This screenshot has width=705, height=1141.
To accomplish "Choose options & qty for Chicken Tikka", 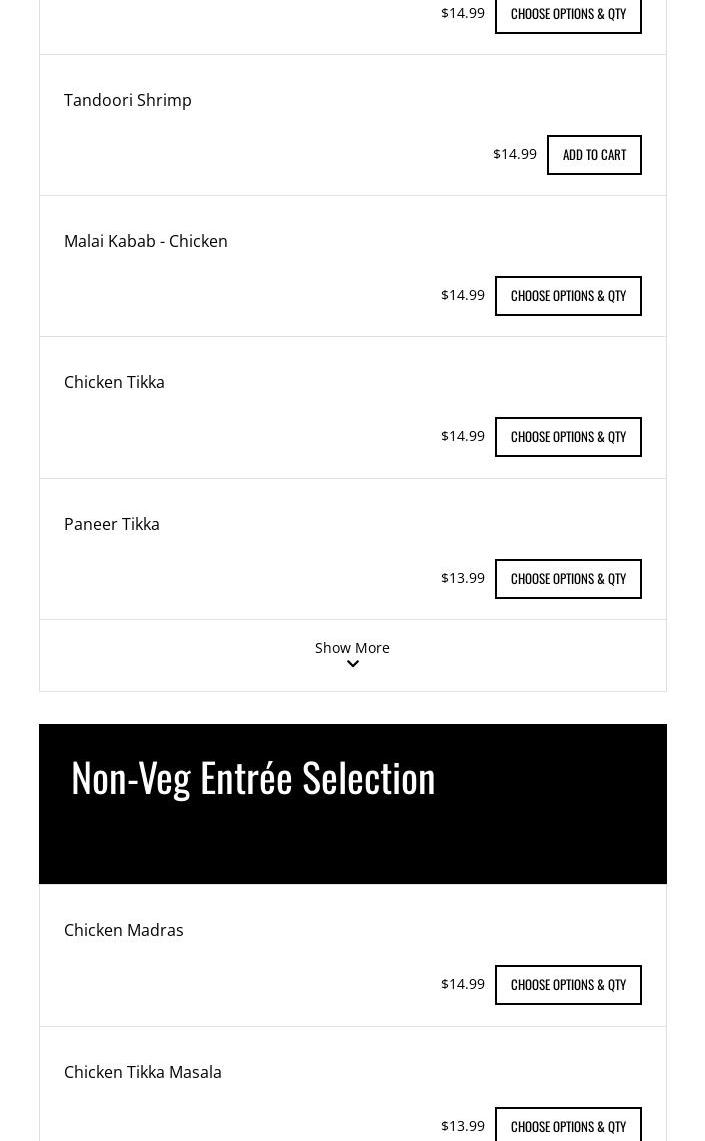I will pos(568,437).
